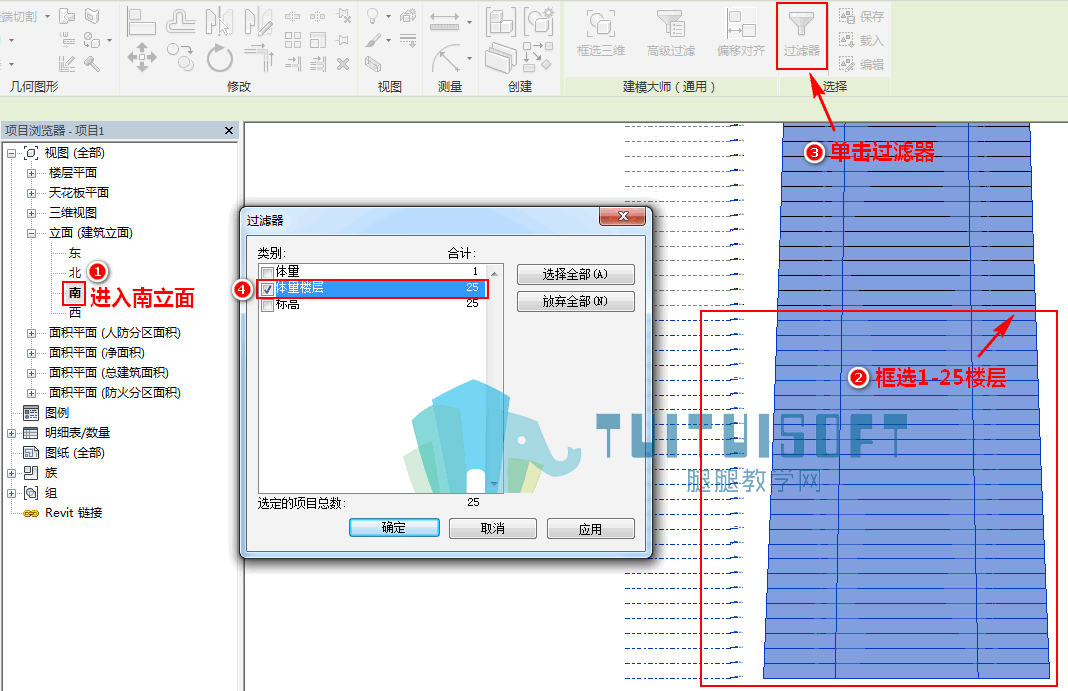Open the Measure tool dropdown arrow
Image resolution: width=1068 pixels, height=691 pixels.
(469, 22)
